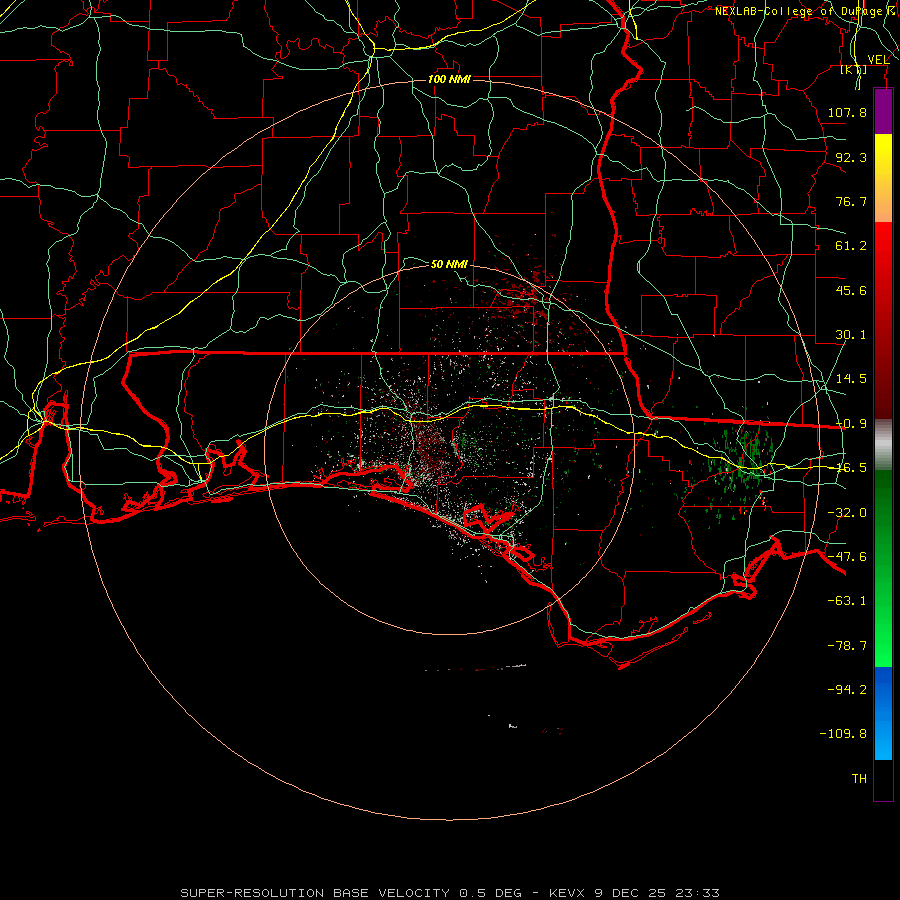Select the 30.1 legend value

[x=851, y=335]
